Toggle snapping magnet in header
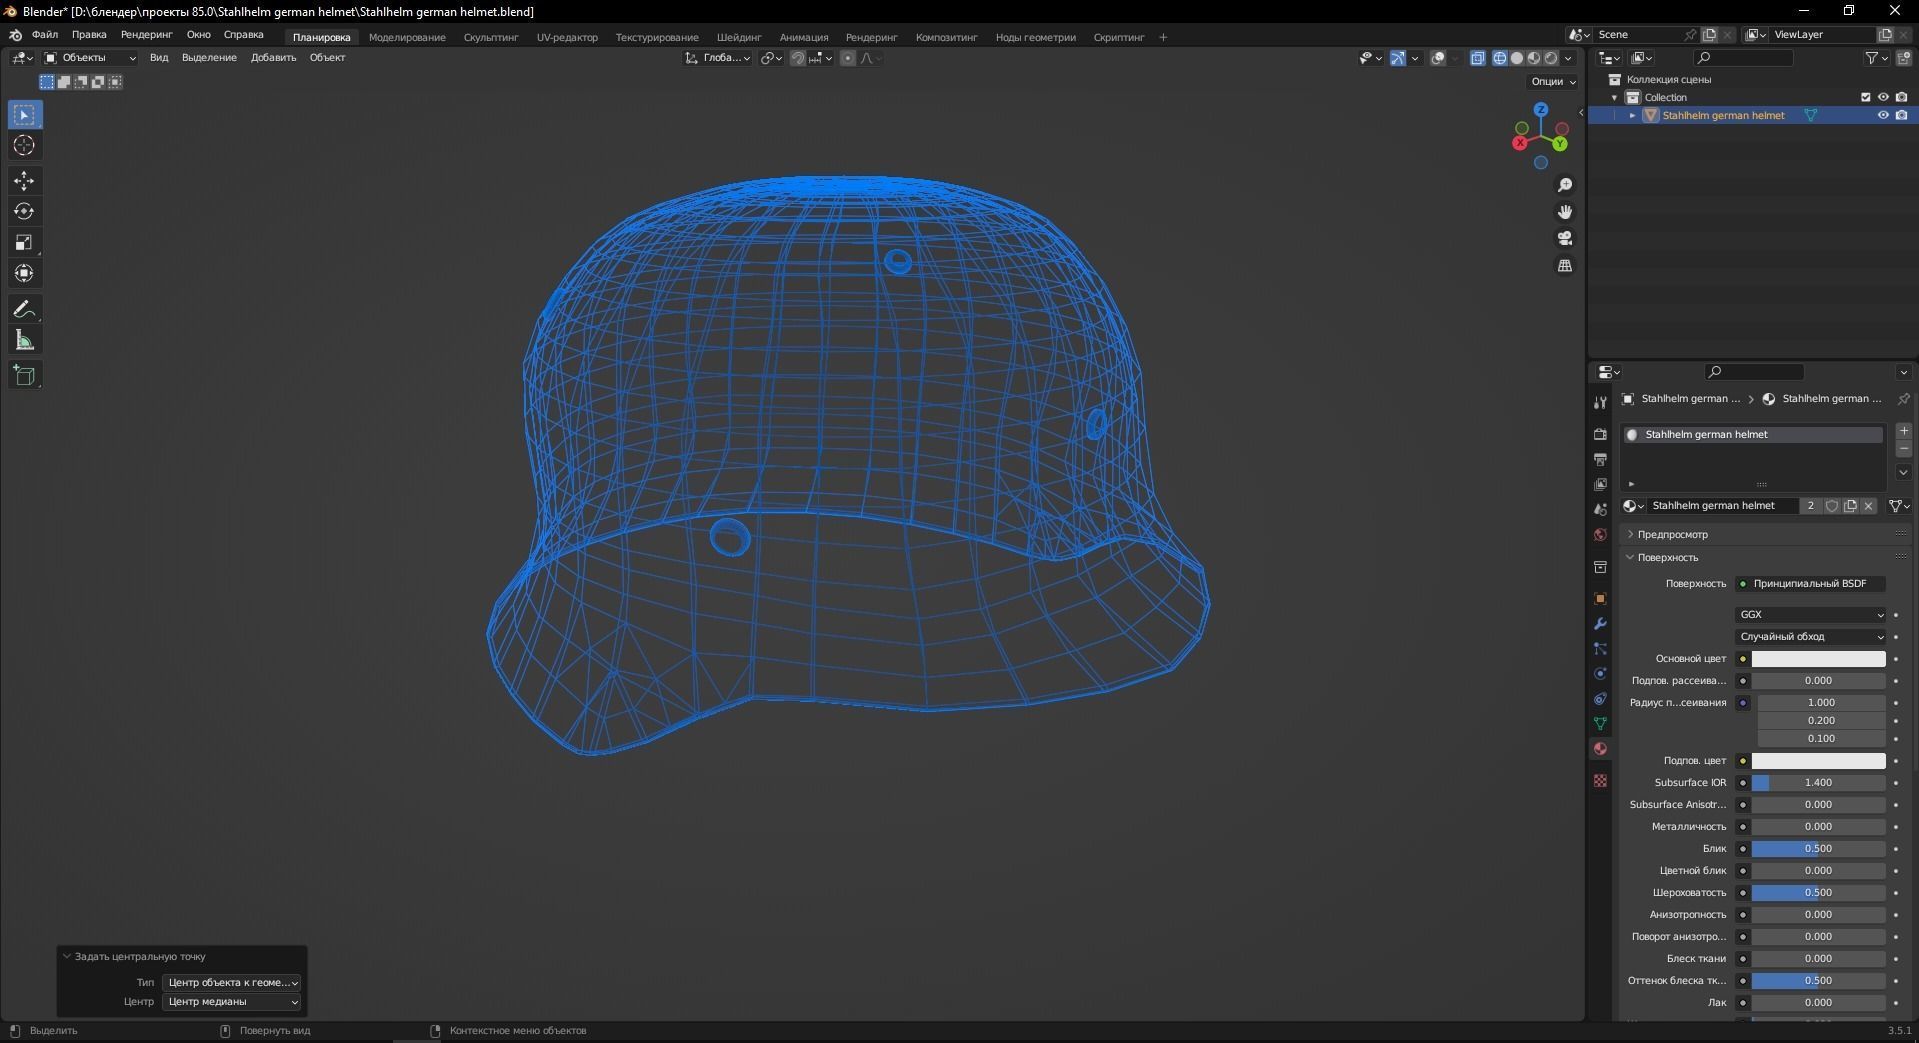The height and width of the screenshot is (1043, 1919). (x=797, y=58)
